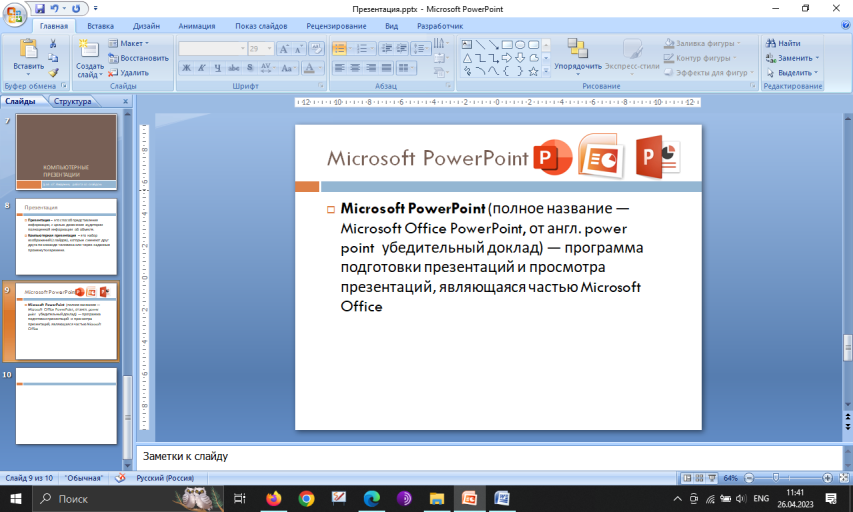Open the Рецензирование ribbon tab

click(x=336, y=26)
